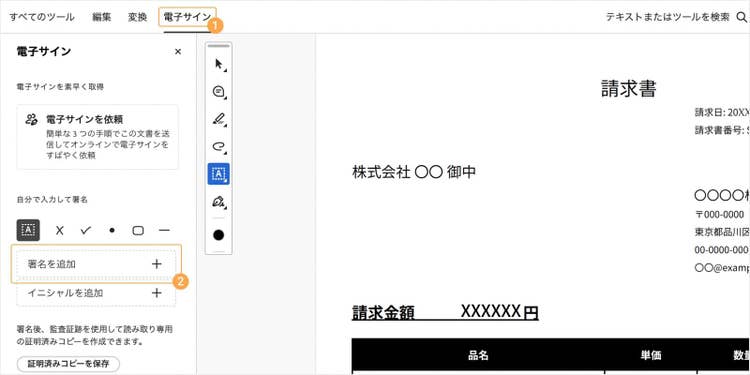Viewport: 750px width, 375px height.
Task: Select the highlighted text box tool in toolbar
Action: tap(219, 174)
